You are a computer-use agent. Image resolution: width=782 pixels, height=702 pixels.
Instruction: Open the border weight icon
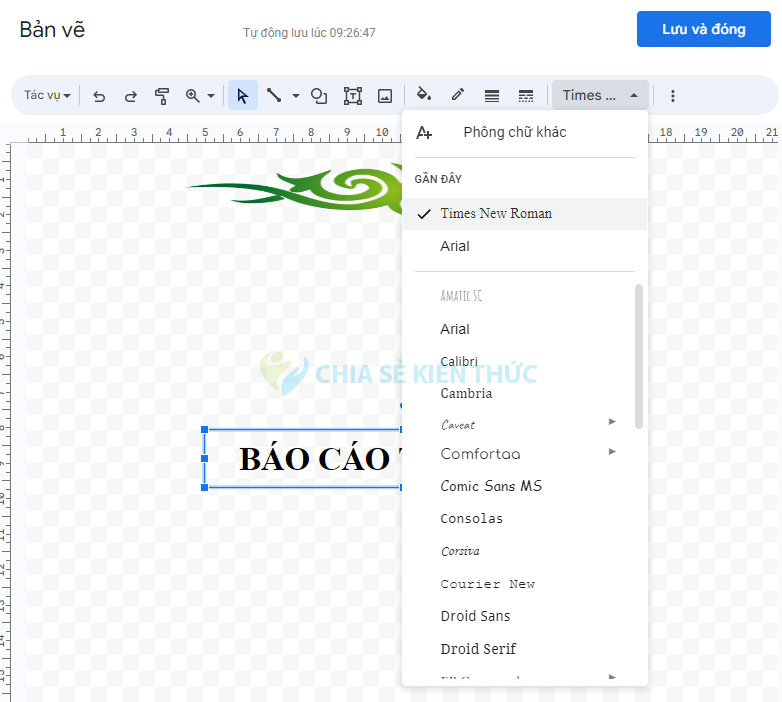pyautogui.click(x=492, y=96)
